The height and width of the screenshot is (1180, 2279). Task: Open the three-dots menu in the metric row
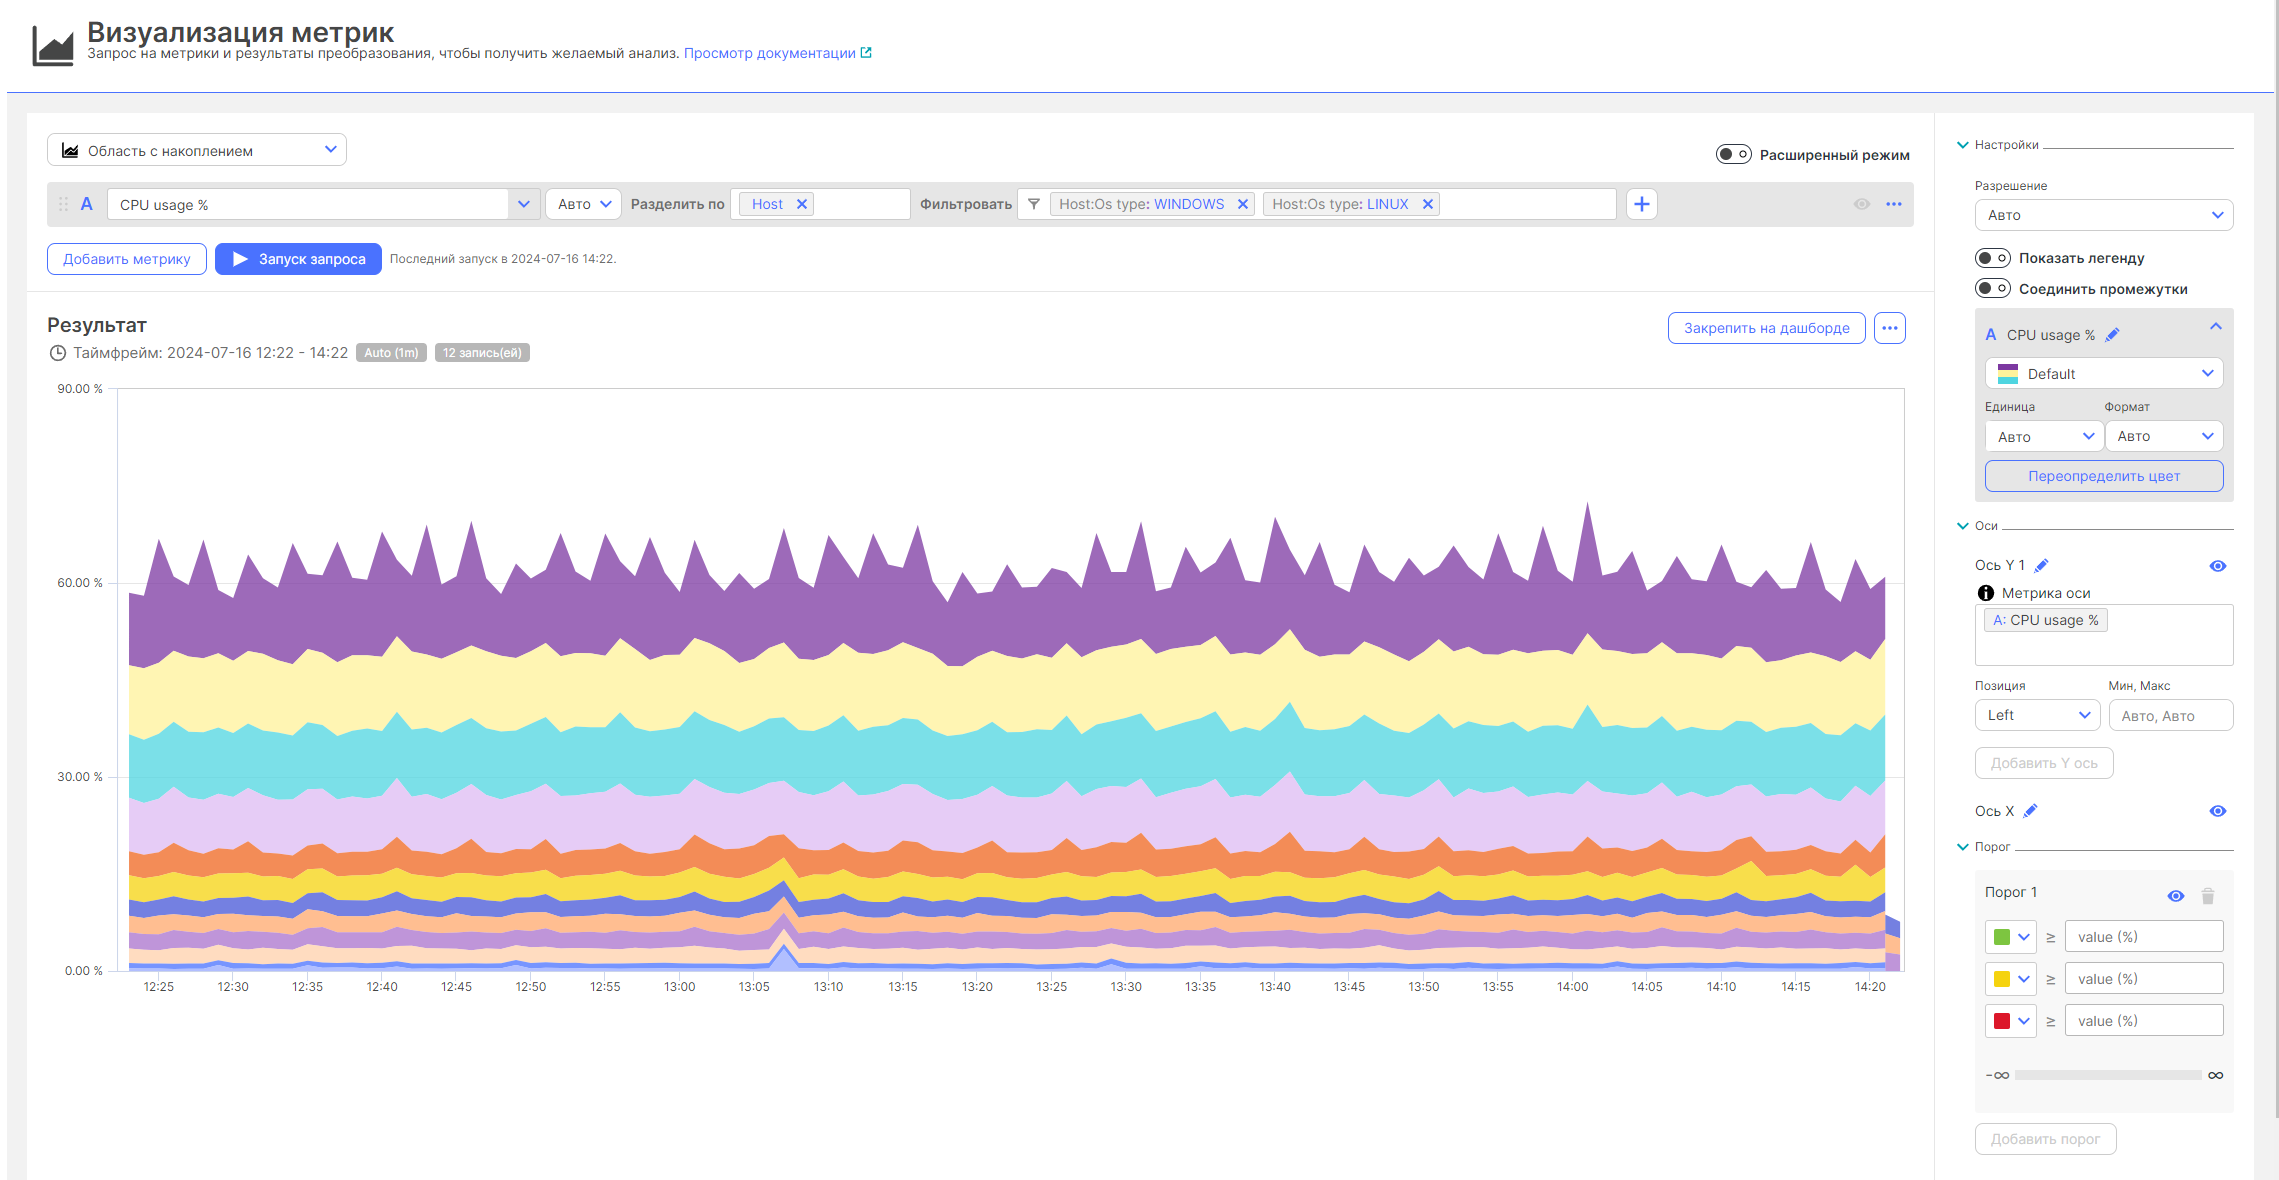(x=1894, y=204)
